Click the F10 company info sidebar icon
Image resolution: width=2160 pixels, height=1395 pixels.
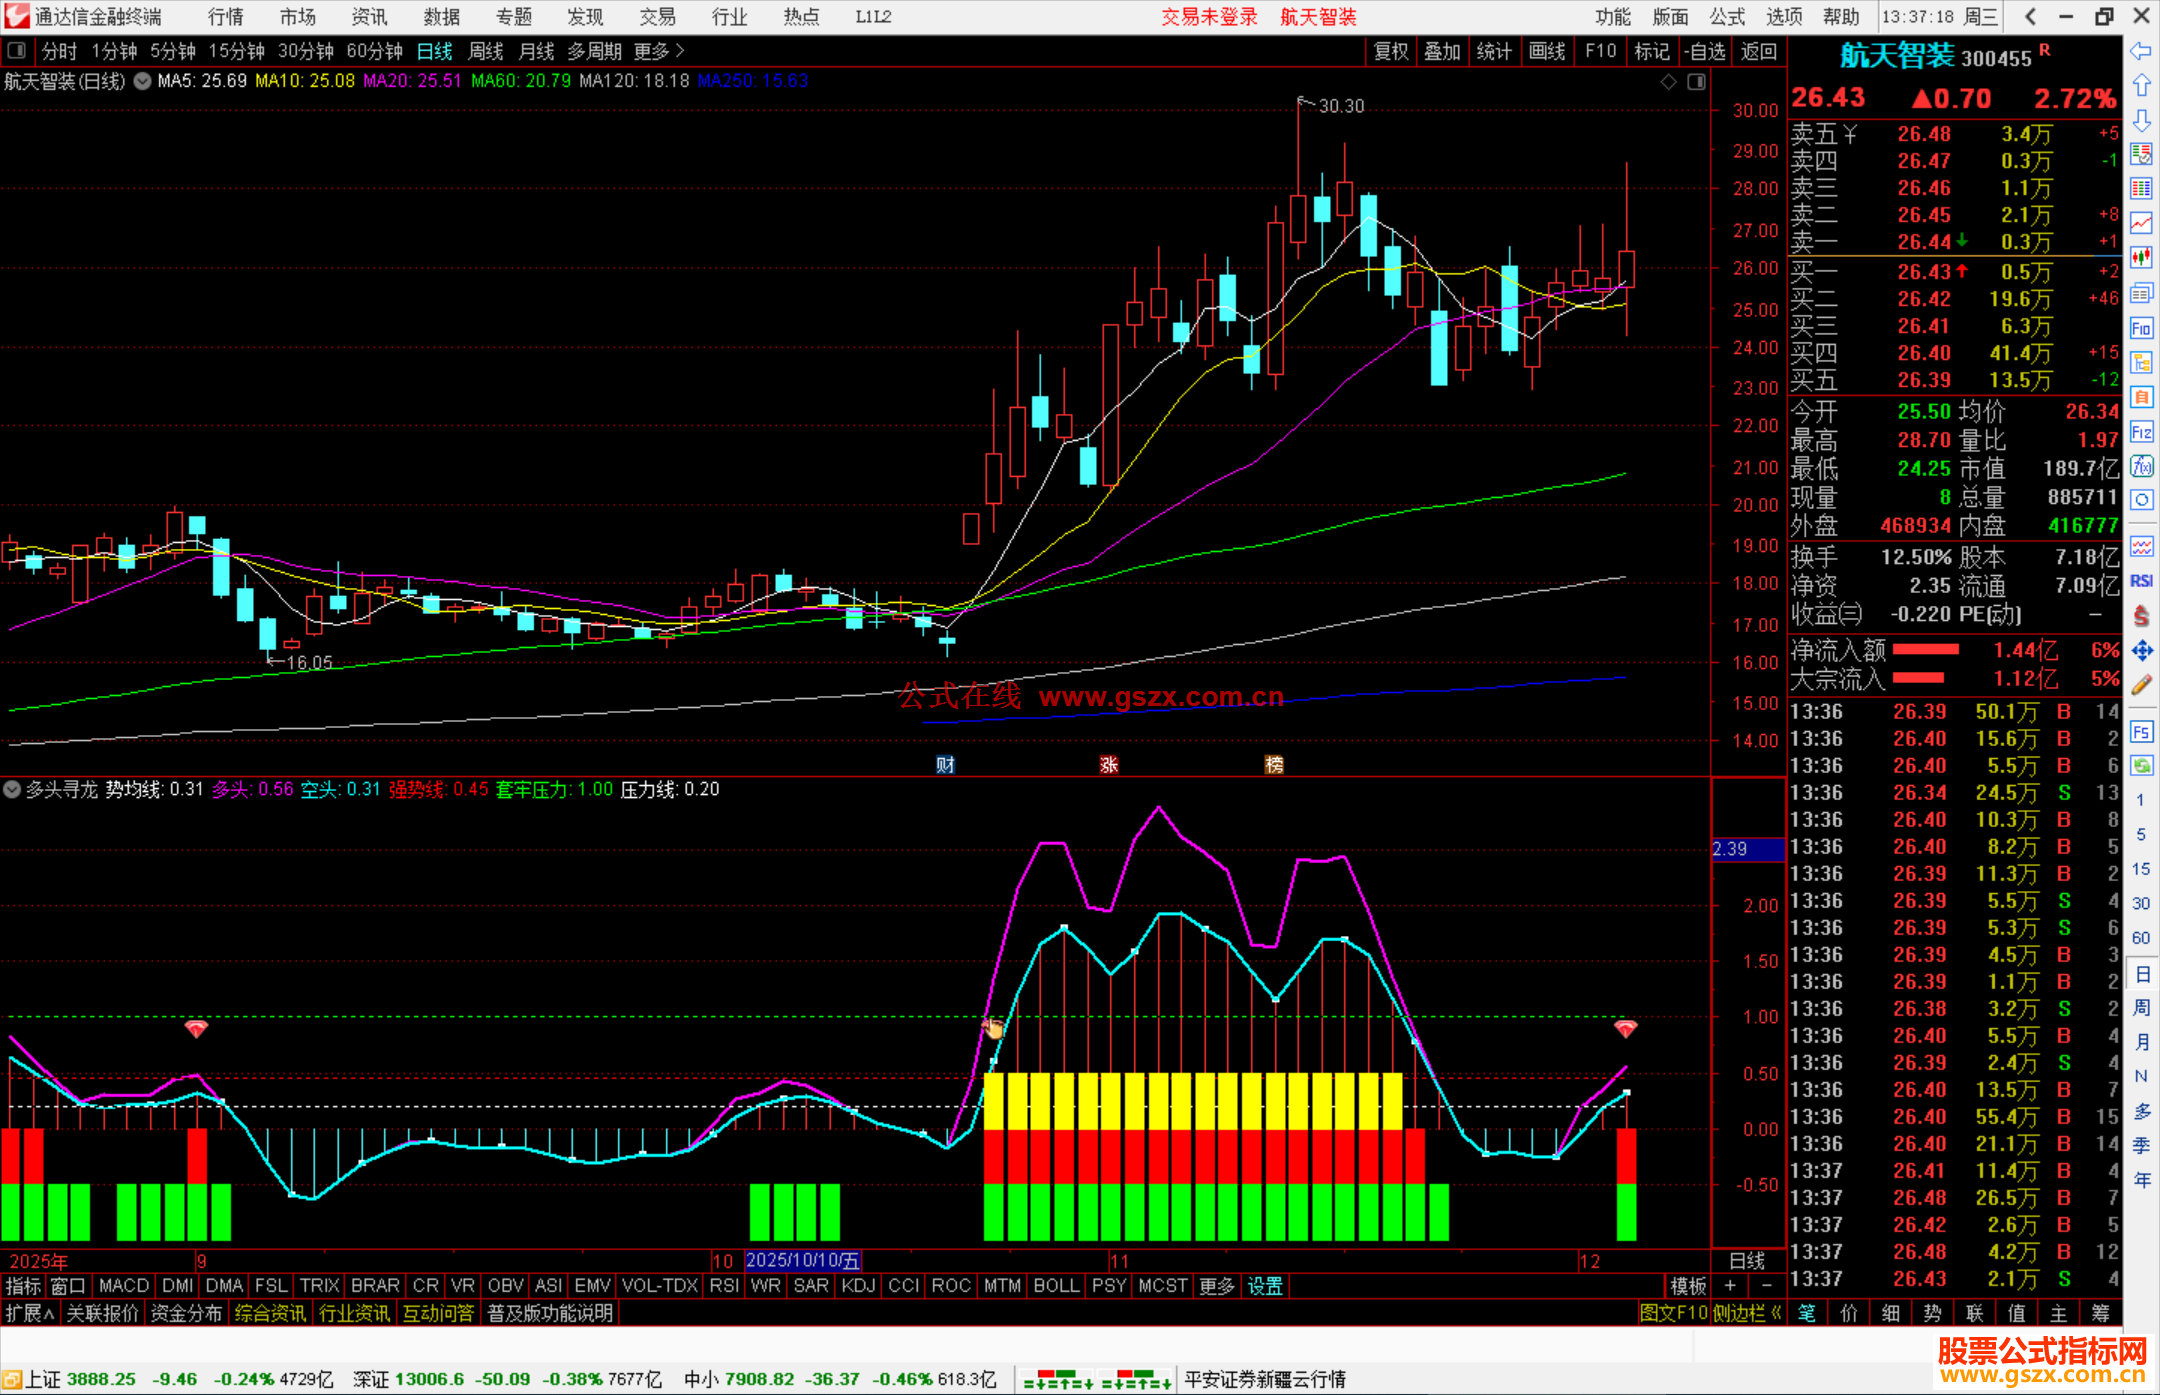(x=2141, y=329)
